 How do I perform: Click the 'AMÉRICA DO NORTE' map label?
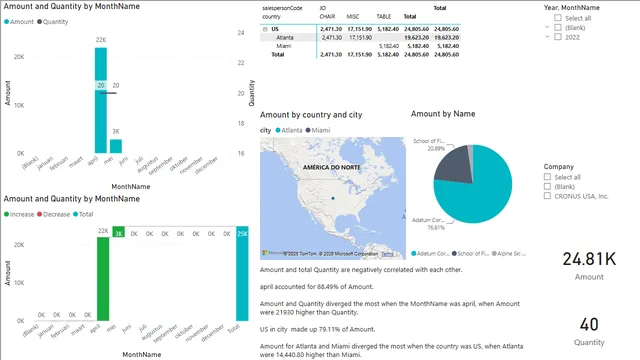(x=332, y=167)
